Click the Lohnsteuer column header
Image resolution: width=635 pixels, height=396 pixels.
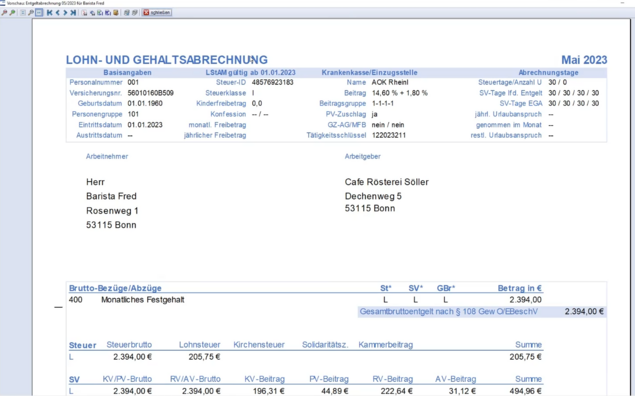tap(200, 345)
